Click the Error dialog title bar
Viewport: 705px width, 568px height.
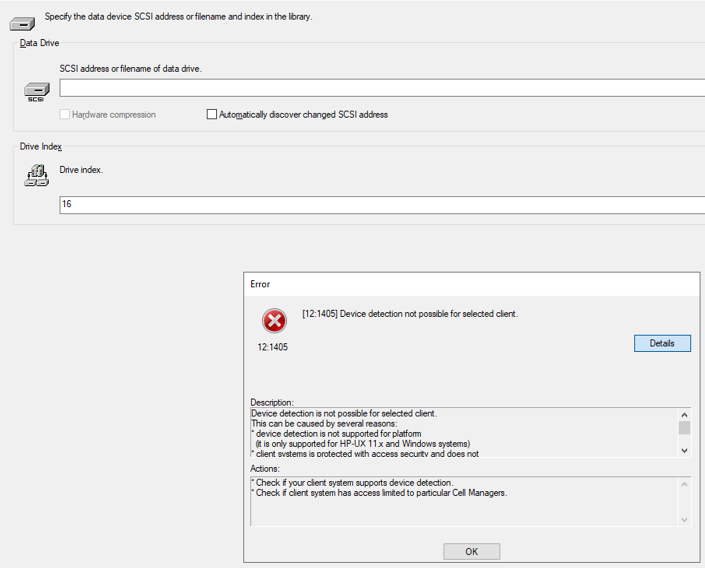click(472, 284)
